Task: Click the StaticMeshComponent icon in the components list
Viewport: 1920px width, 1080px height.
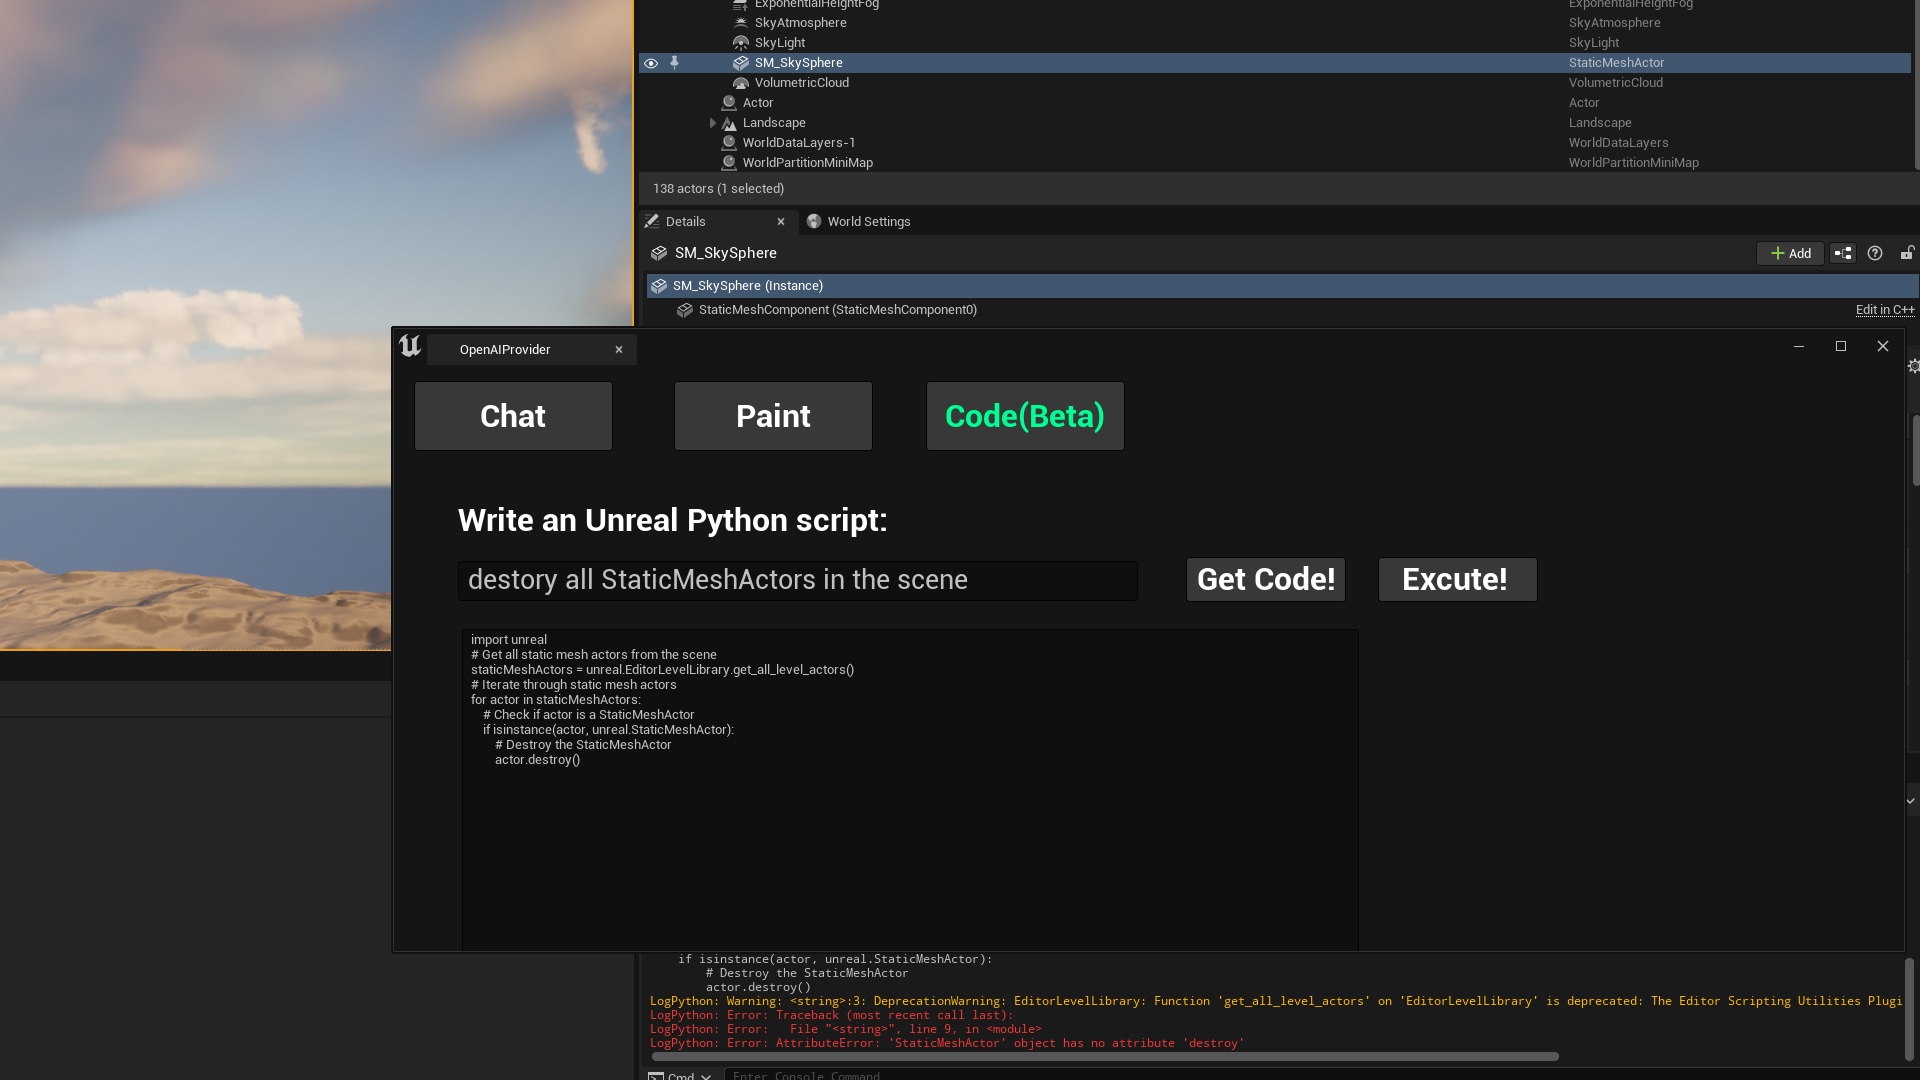Action: click(685, 310)
